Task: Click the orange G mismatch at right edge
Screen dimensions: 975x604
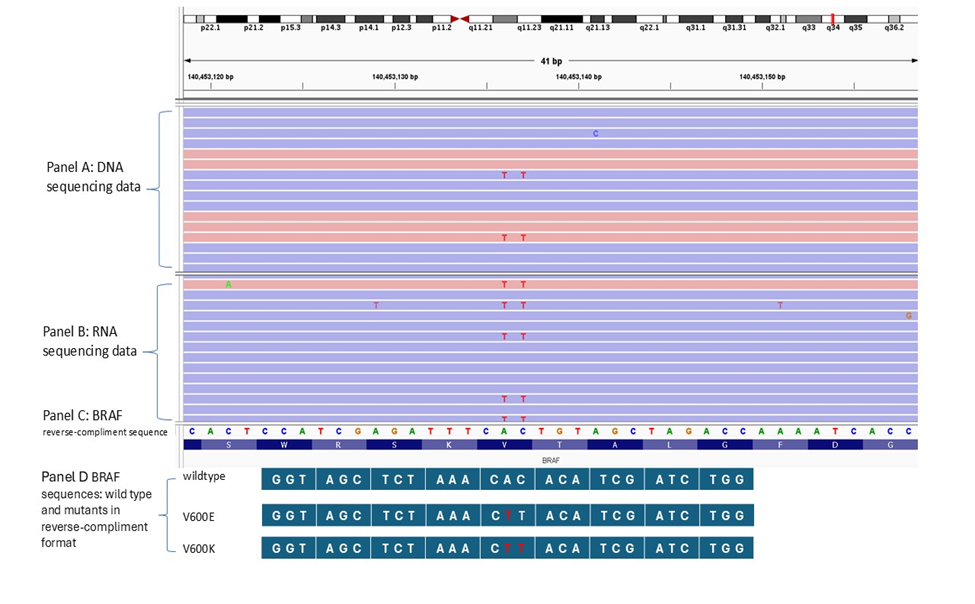Action: point(908,316)
